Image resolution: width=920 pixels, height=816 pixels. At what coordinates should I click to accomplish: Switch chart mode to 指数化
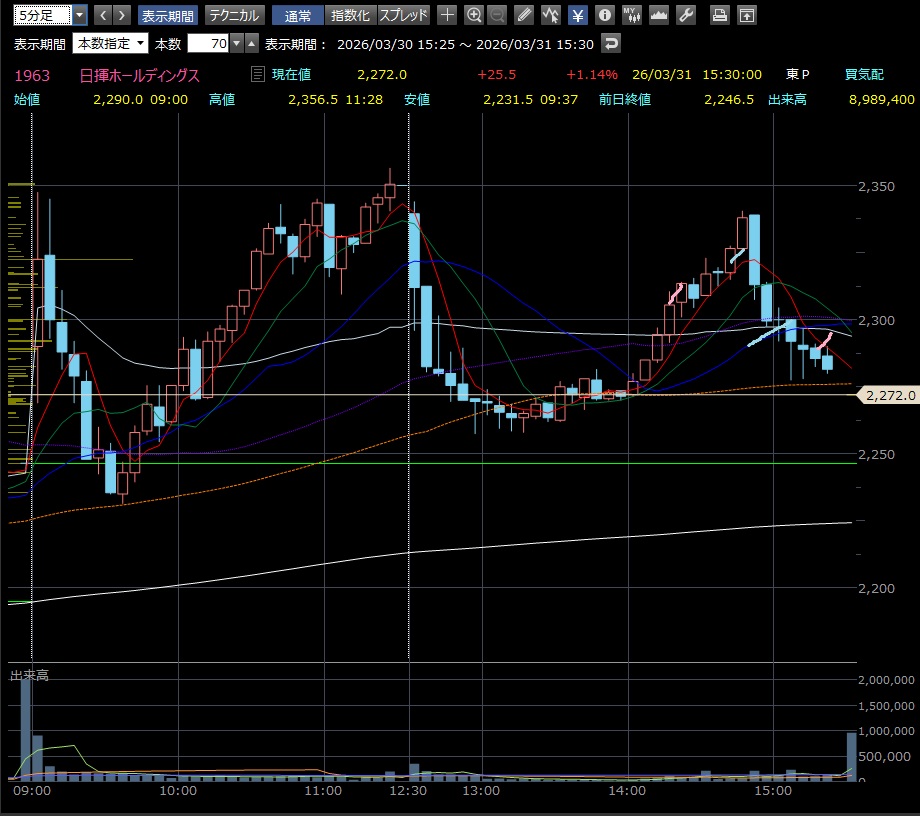(x=350, y=15)
